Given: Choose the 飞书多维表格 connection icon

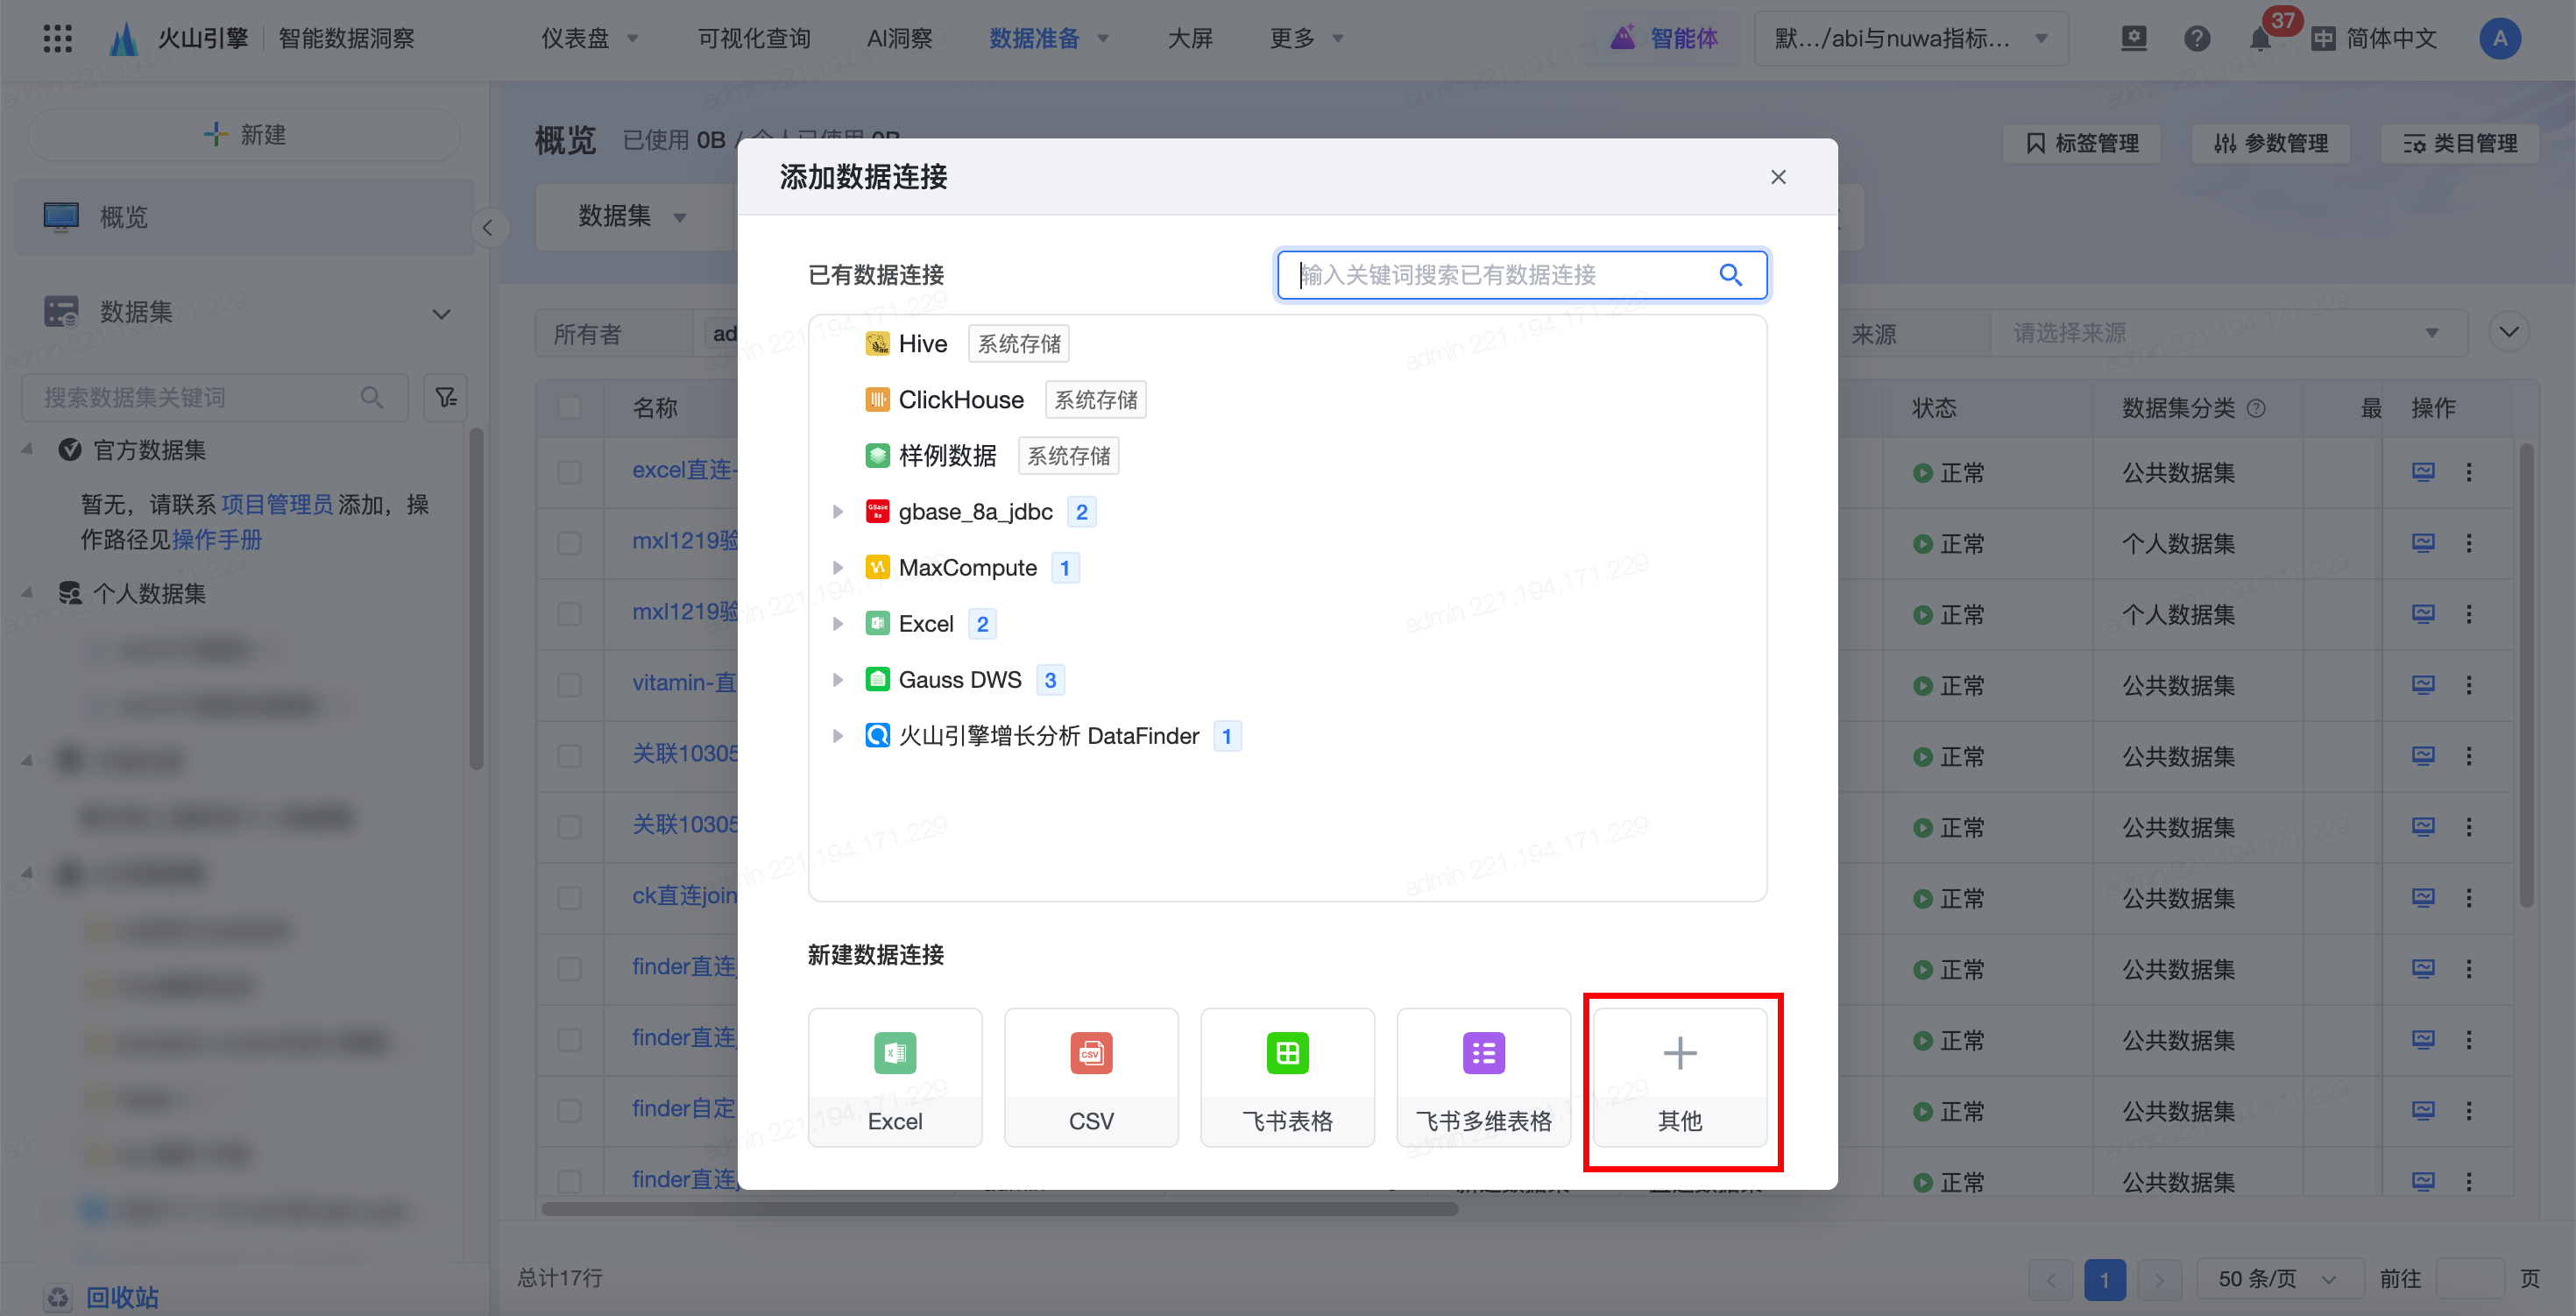Looking at the screenshot, I should pos(1483,1053).
